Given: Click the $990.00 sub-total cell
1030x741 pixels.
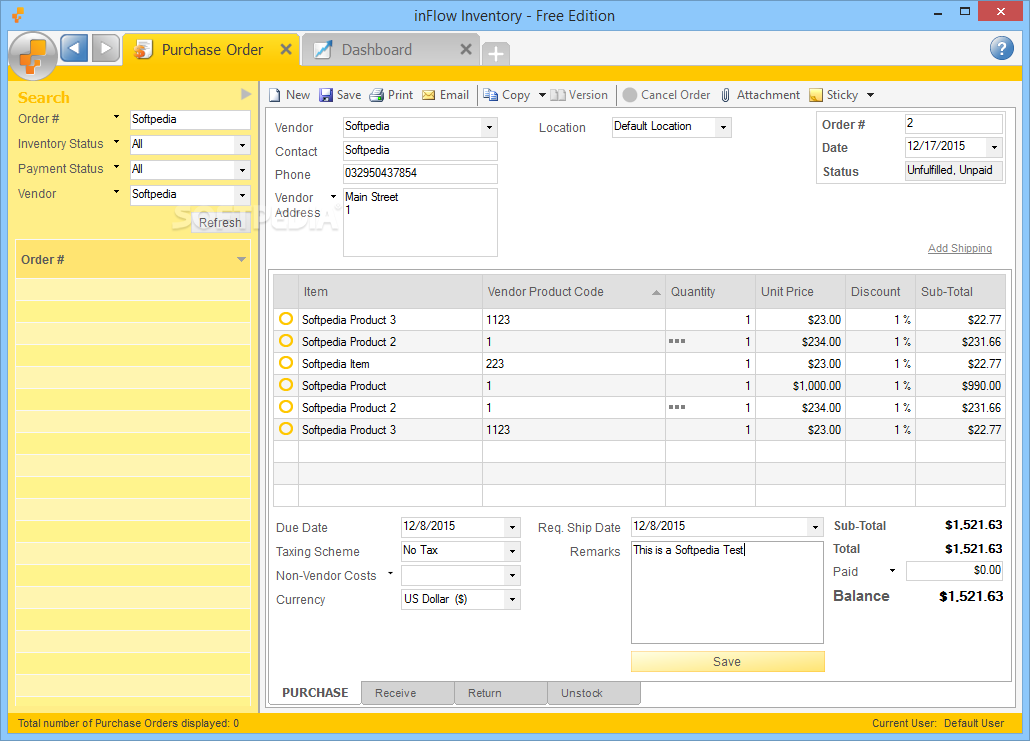Looking at the screenshot, I should click(960, 386).
